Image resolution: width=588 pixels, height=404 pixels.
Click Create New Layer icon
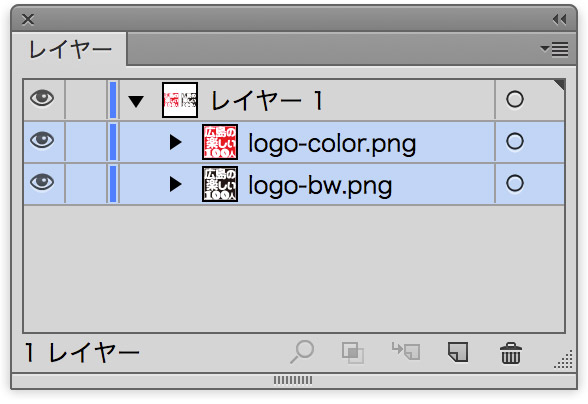(458, 352)
